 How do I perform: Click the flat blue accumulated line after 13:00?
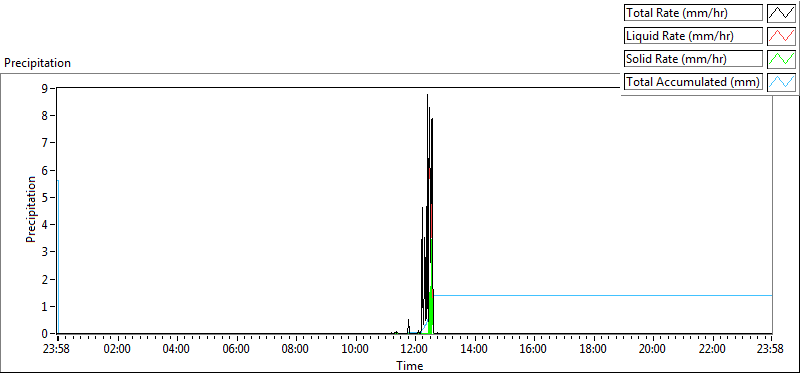[x=602, y=295]
